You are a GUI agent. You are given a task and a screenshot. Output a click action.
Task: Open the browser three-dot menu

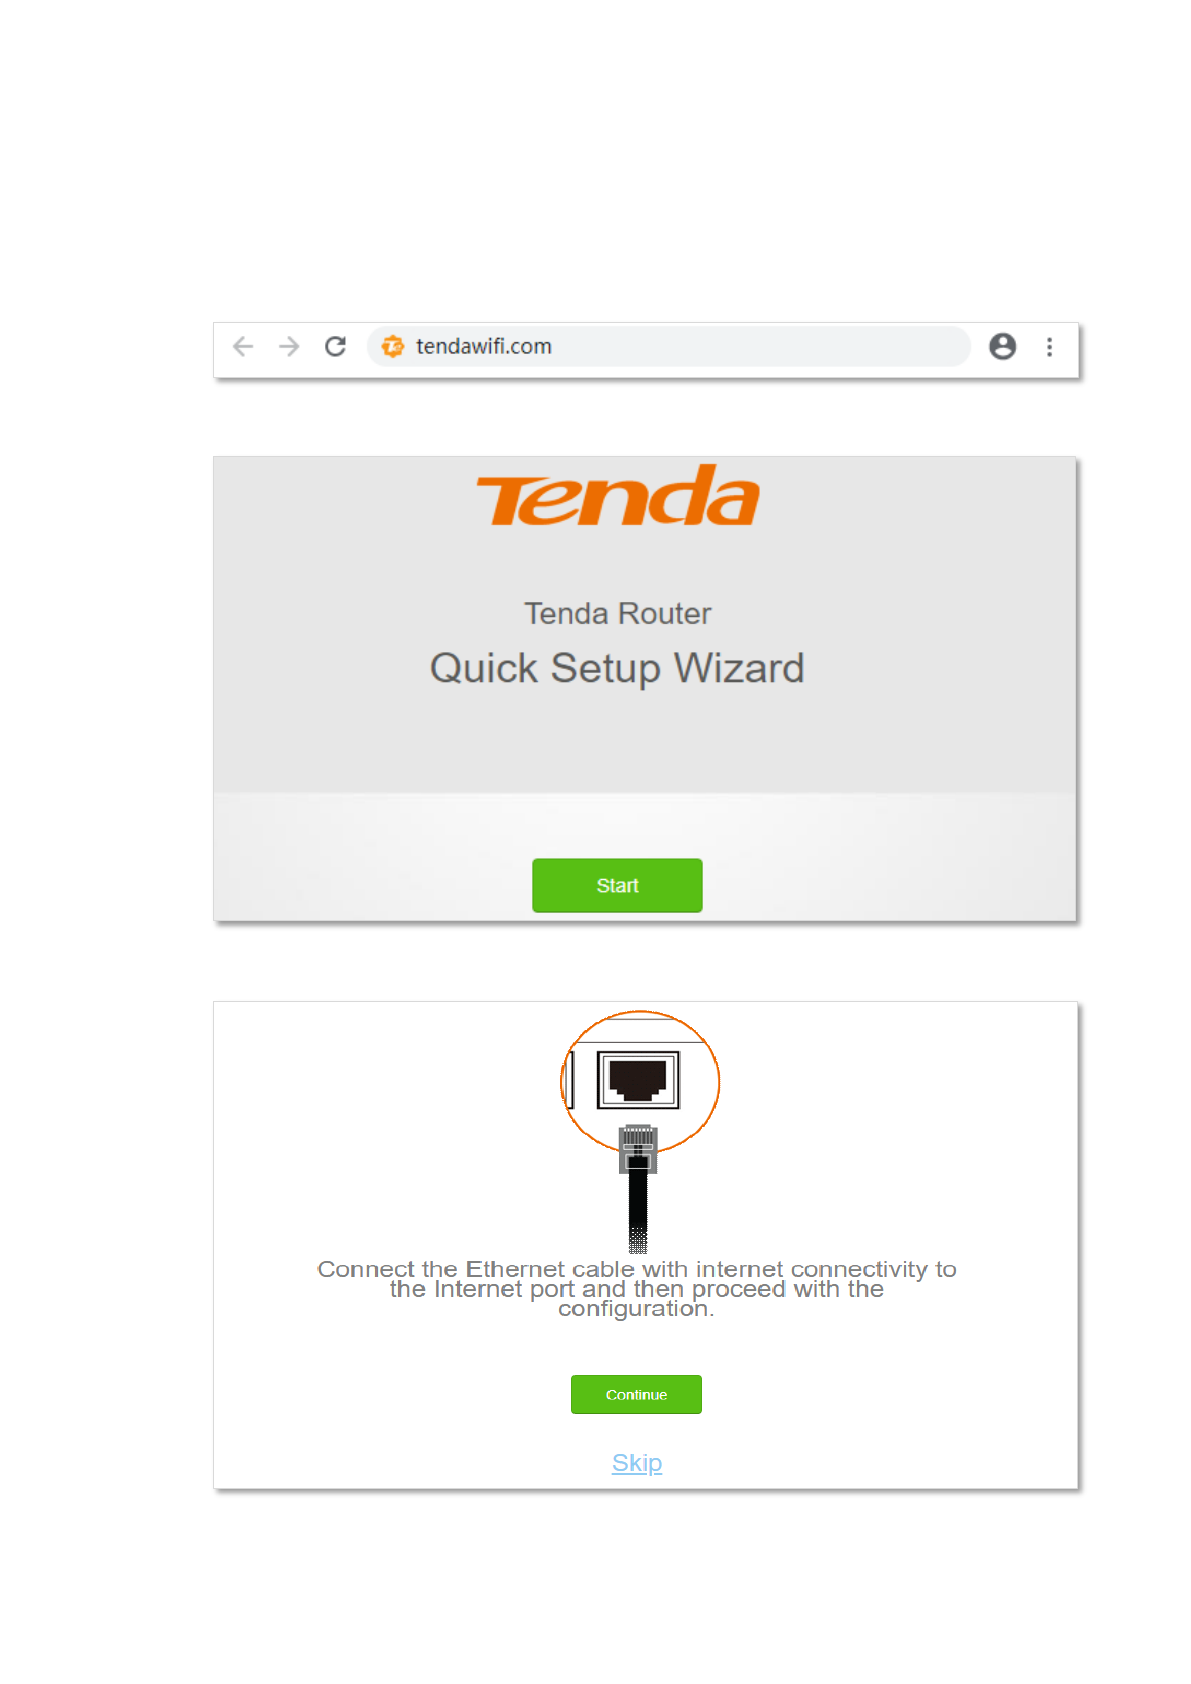pyautogui.click(x=1049, y=347)
